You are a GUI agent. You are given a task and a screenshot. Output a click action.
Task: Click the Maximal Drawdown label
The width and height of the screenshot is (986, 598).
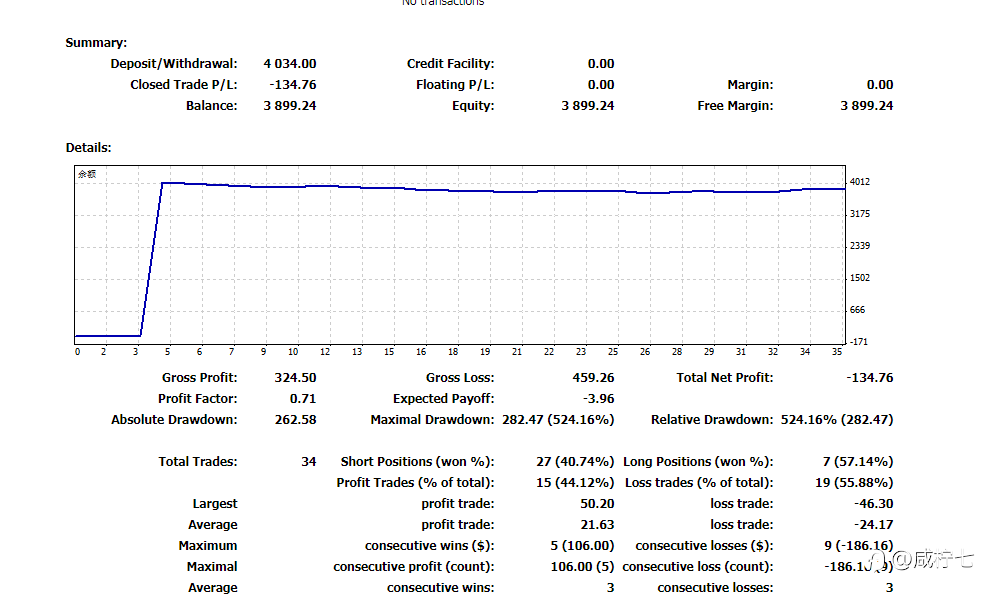[432, 419]
